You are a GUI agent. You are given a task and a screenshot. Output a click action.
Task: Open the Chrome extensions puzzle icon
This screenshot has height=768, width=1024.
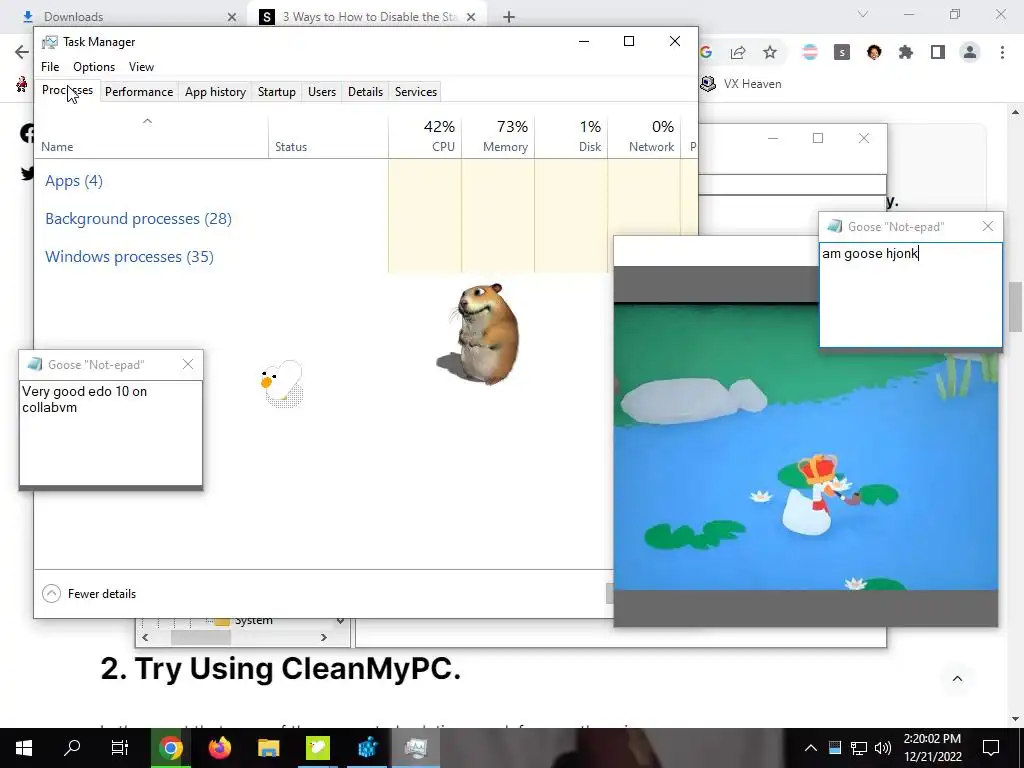(906, 52)
